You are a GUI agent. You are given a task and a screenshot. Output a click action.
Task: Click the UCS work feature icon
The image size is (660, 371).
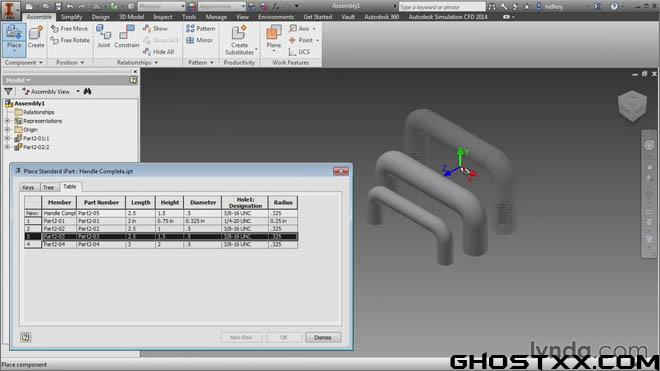(299, 52)
